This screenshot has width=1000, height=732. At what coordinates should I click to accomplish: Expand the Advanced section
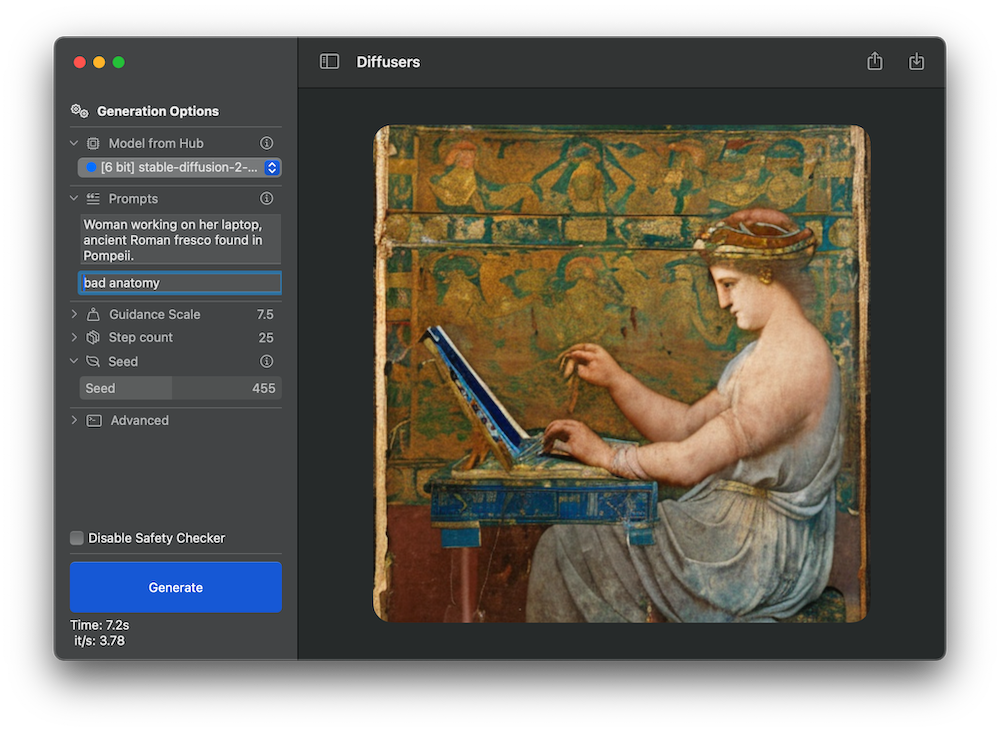pyautogui.click(x=72, y=420)
